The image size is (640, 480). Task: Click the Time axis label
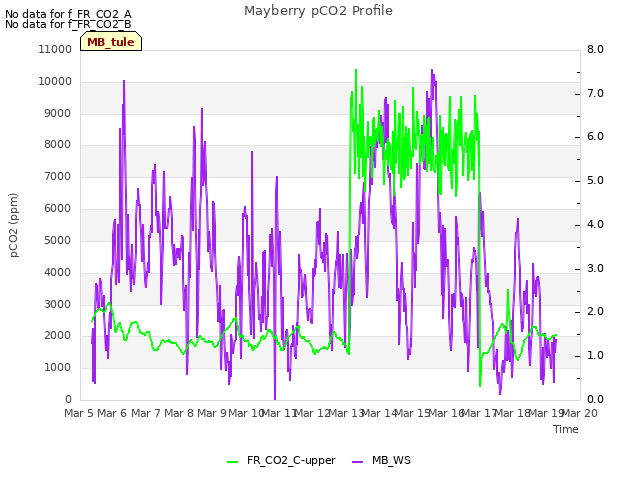tap(566, 429)
